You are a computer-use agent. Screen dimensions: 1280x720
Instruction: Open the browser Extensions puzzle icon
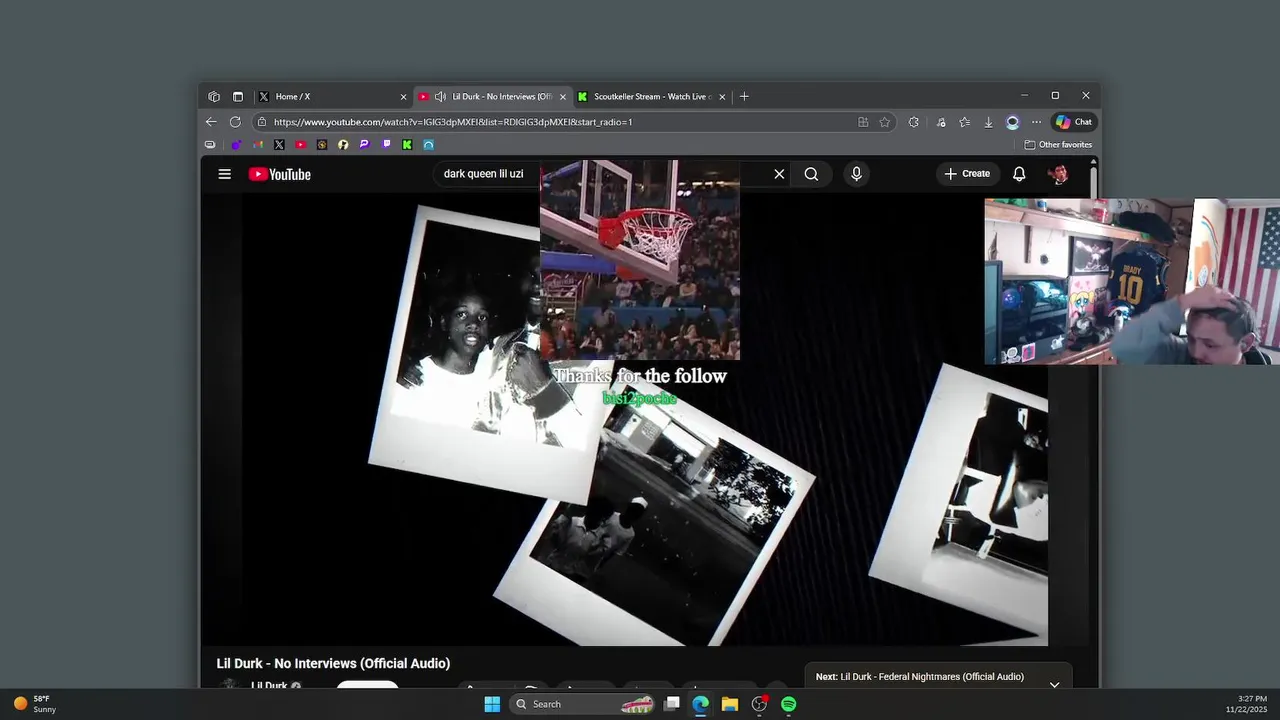pyautogui.click(x=914, y=122)
